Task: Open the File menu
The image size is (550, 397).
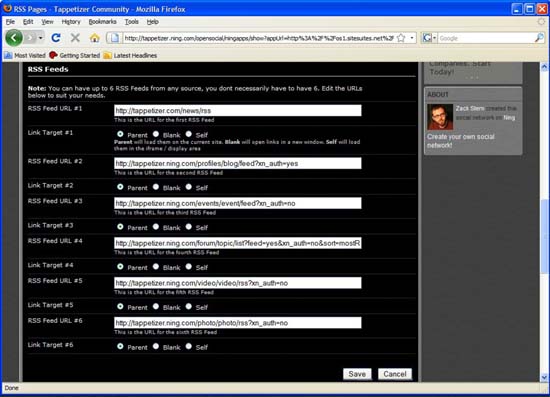Action: [x=10, y=22]
